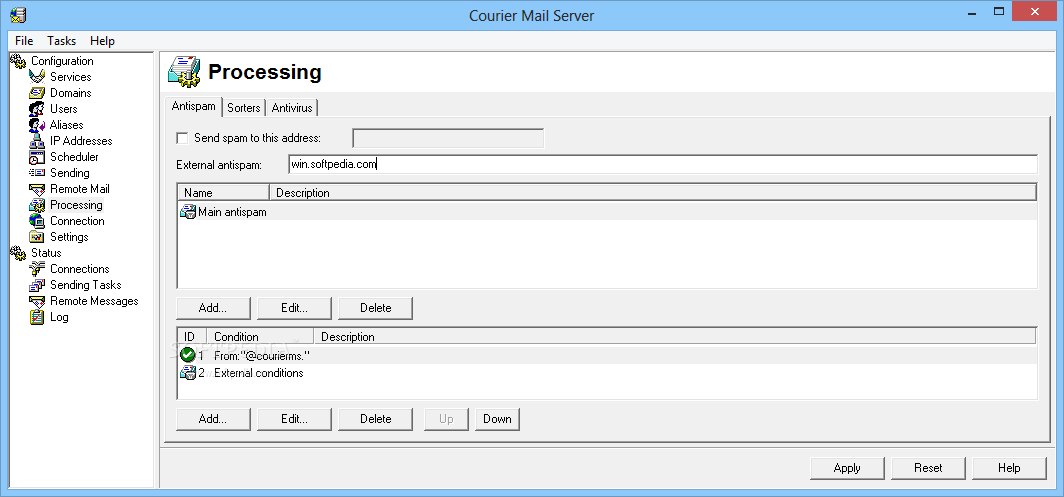
Task: Select the From:"@courierms." condition row
Action: pyautogui.click(x=607, y=354)
